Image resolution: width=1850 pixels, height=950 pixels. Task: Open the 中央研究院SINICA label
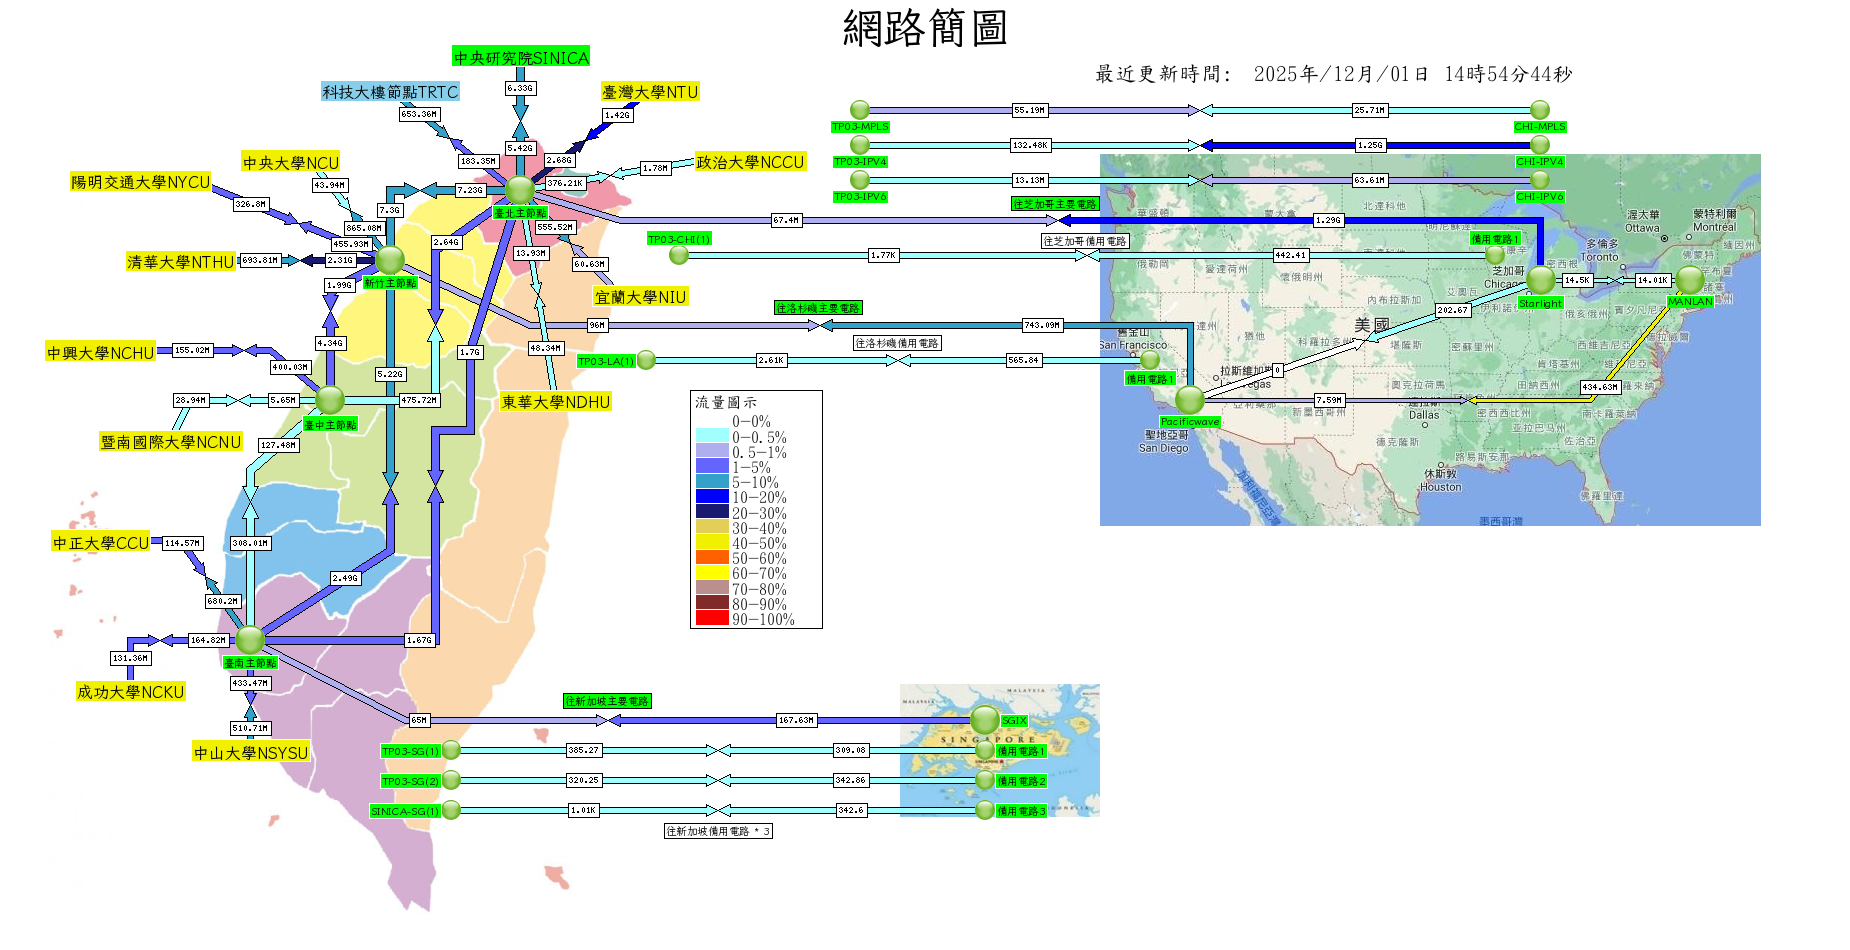(x=521, y=58)
